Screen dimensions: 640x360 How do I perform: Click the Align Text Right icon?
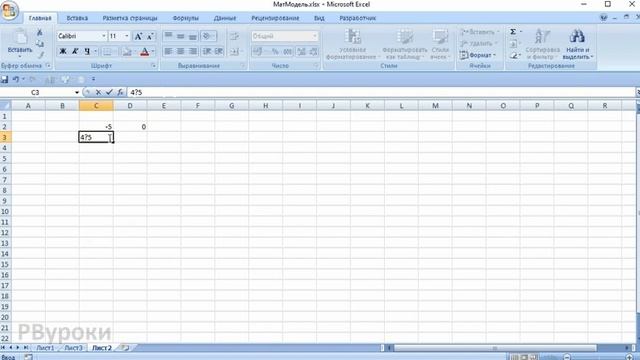tap(193, 51)
